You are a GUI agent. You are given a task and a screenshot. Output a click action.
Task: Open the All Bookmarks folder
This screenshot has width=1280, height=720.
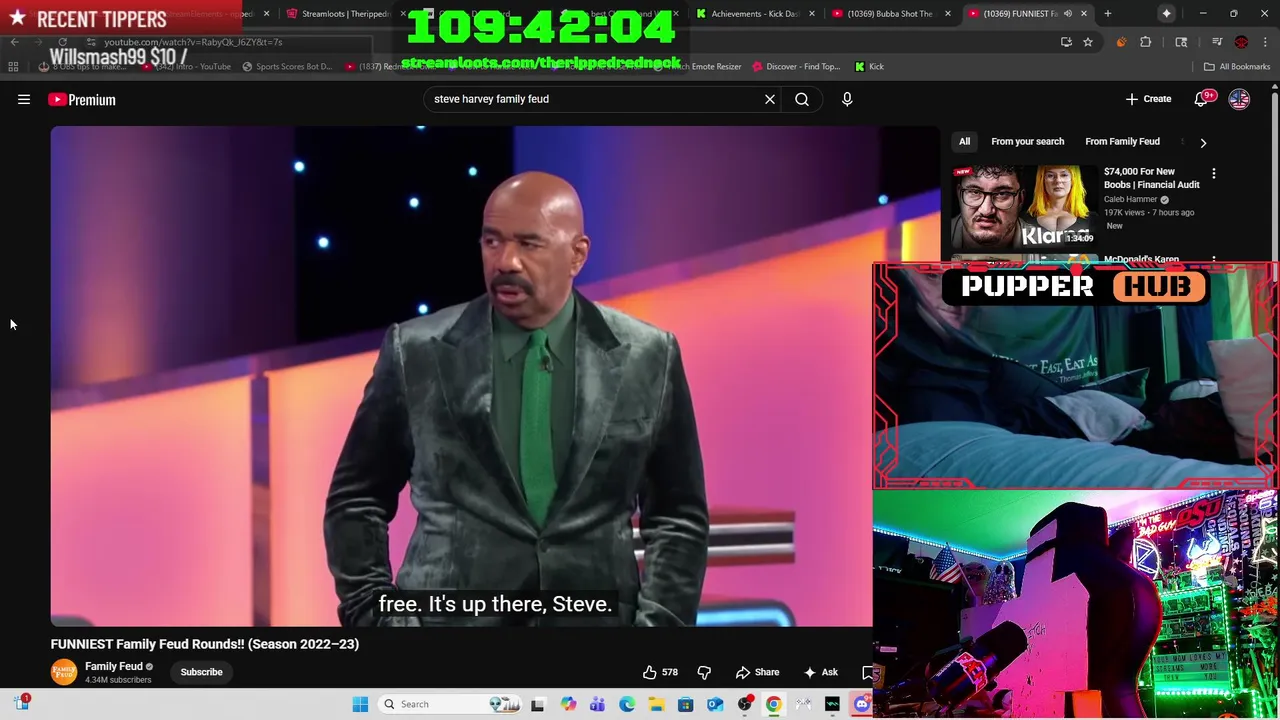pyautogui.click(x=1237, y=66)
